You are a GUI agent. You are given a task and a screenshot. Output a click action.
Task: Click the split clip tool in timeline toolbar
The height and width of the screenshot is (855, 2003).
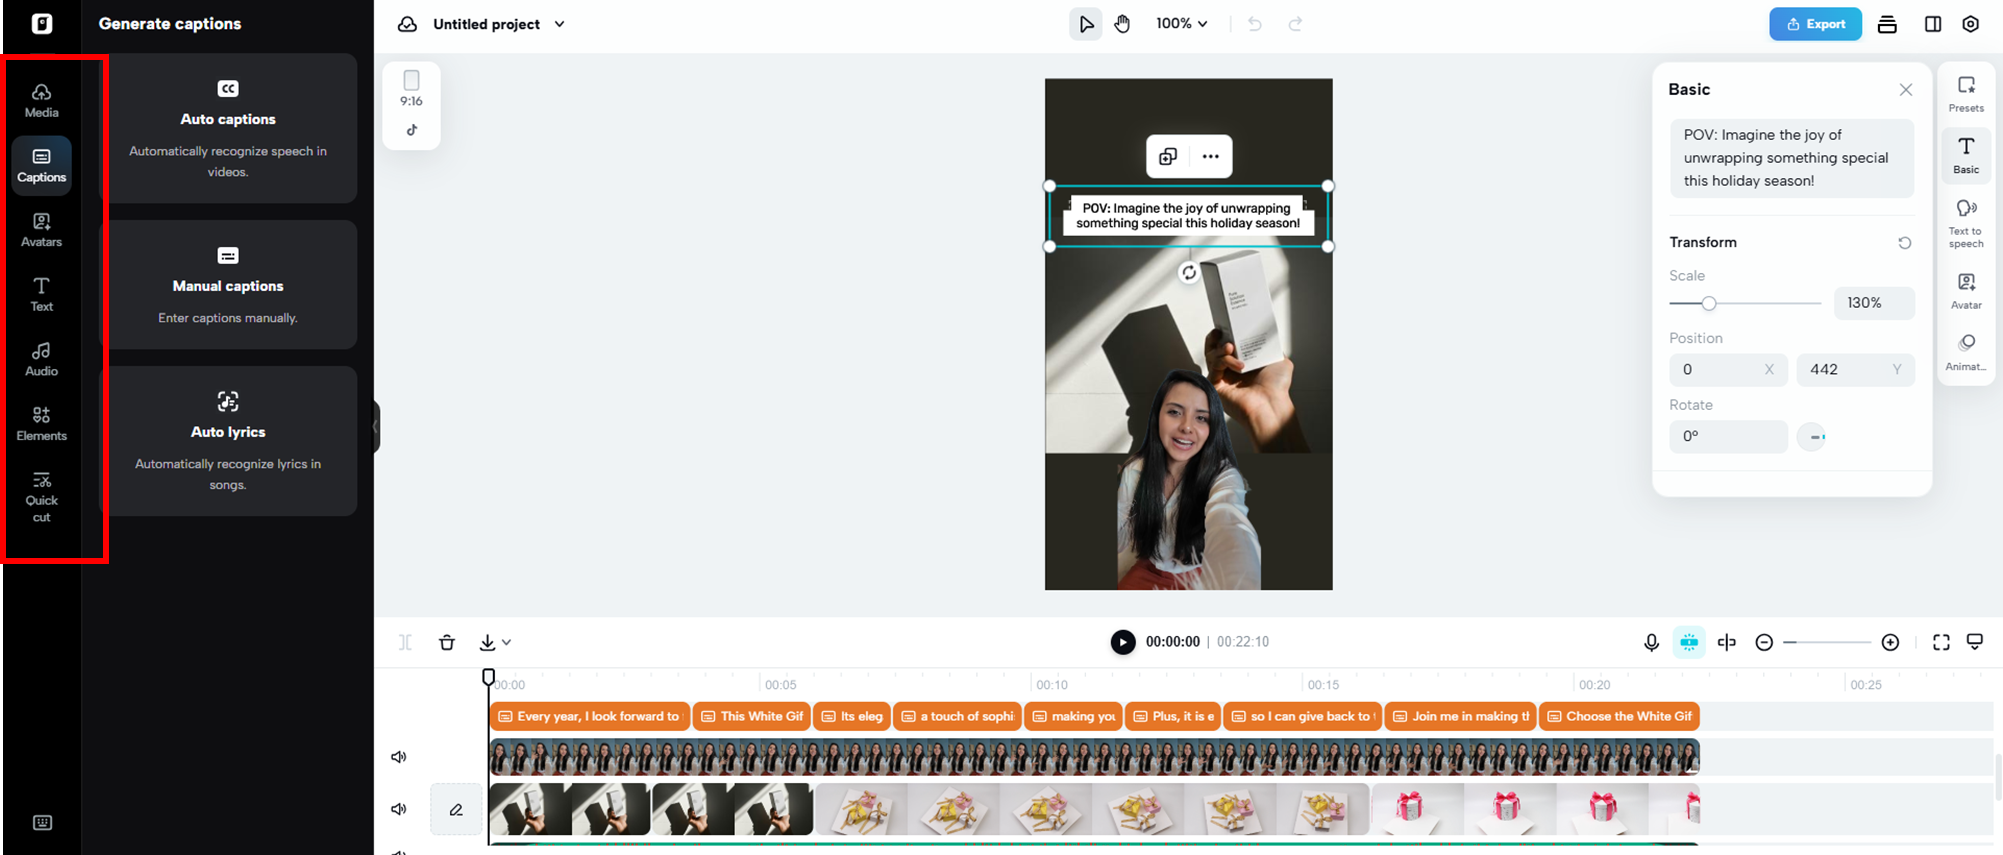pyautogui.click(x=405, y=642)
